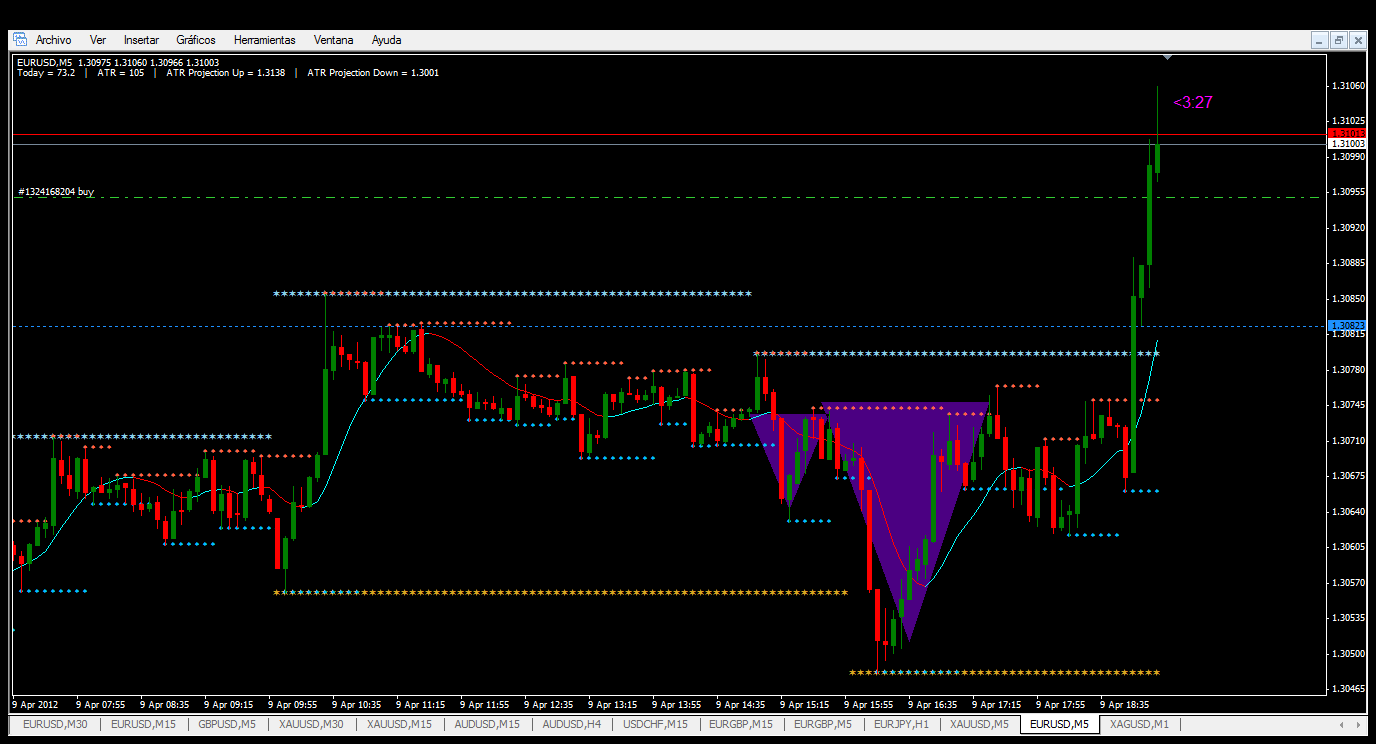Viewport: 1376px width, 744px height.
Task: Expand the Herramientas menu
Action: pos(265,40)
